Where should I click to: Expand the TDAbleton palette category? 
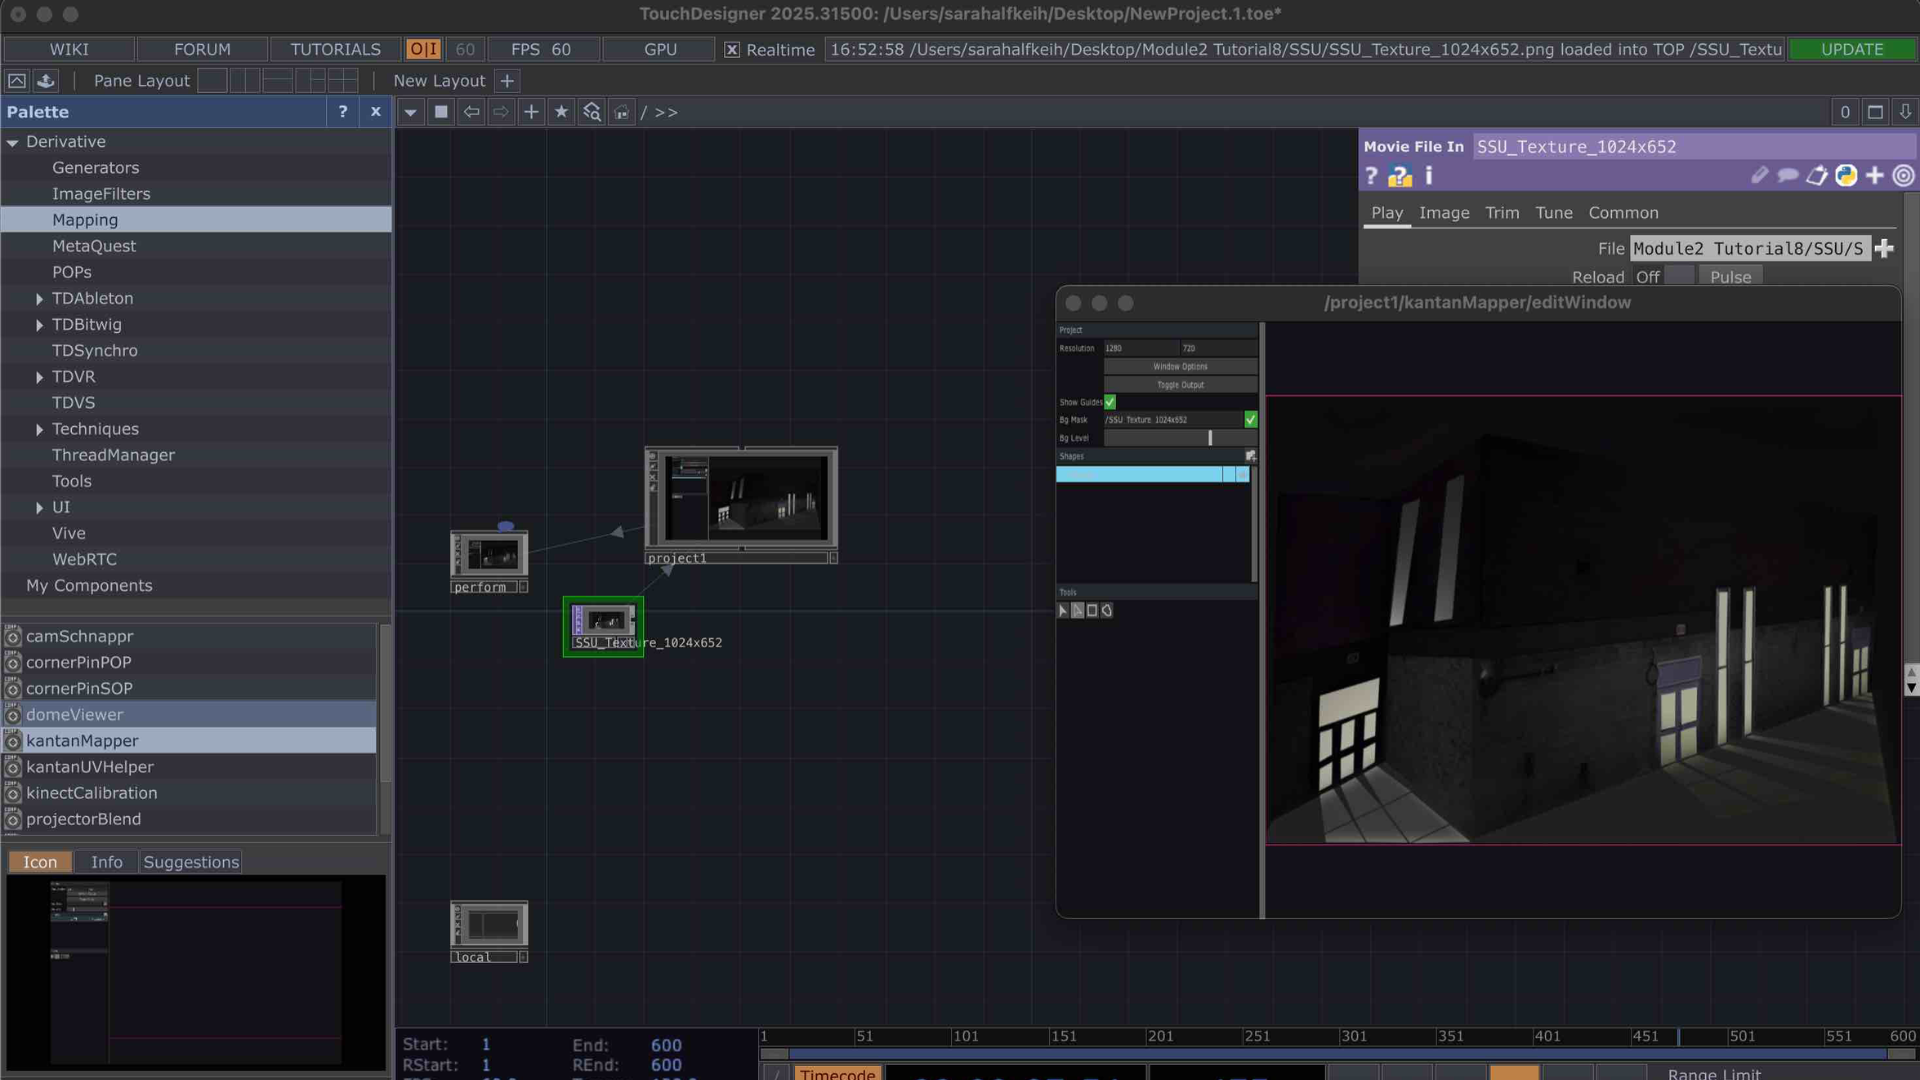pyautogui.click(x=39, y=298)
